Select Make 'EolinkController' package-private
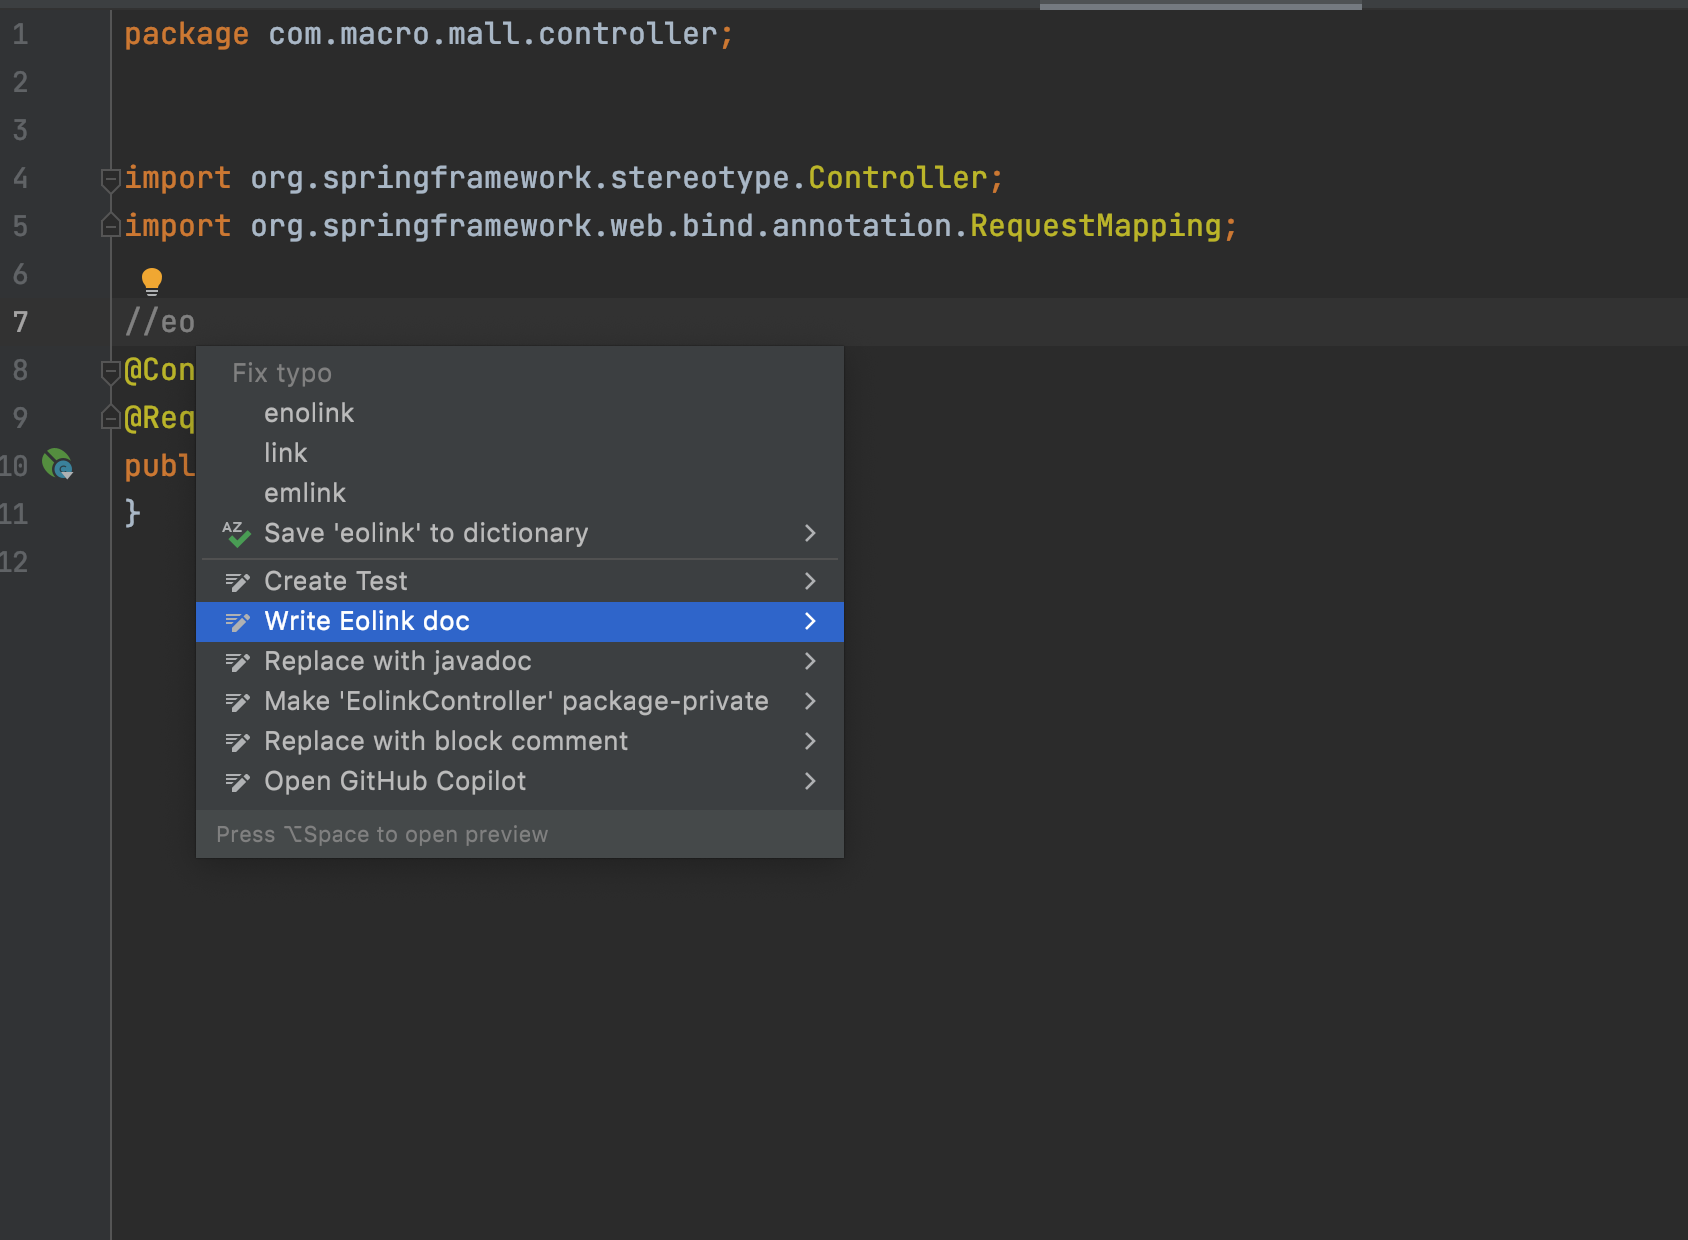Screen dimensions: 1688x1240 click(520, 701)
